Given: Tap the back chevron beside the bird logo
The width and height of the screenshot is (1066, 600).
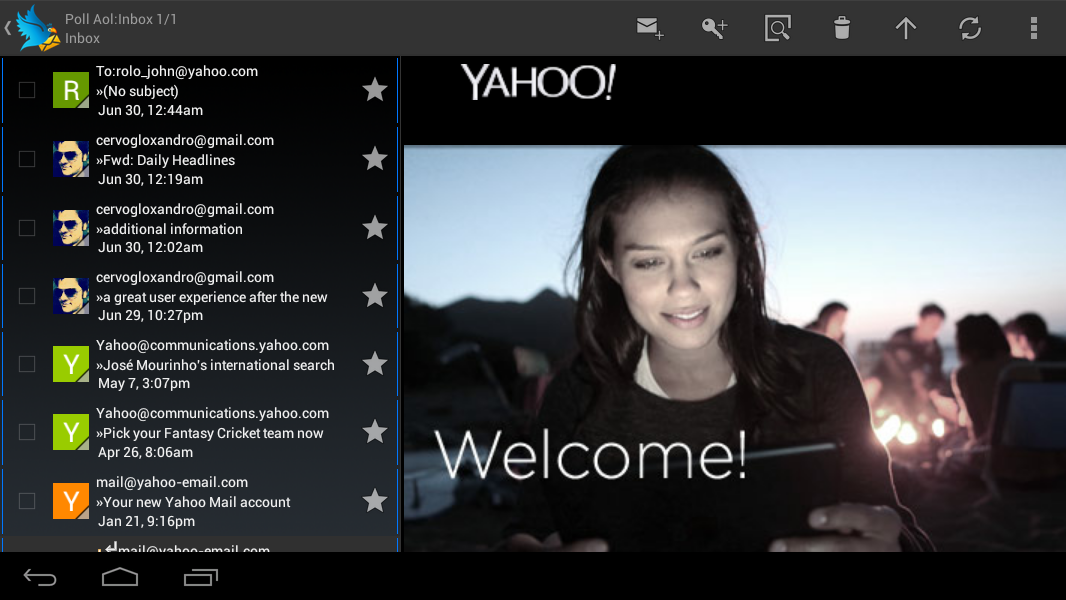Looking at the screenshot, I should click(7, 29).
